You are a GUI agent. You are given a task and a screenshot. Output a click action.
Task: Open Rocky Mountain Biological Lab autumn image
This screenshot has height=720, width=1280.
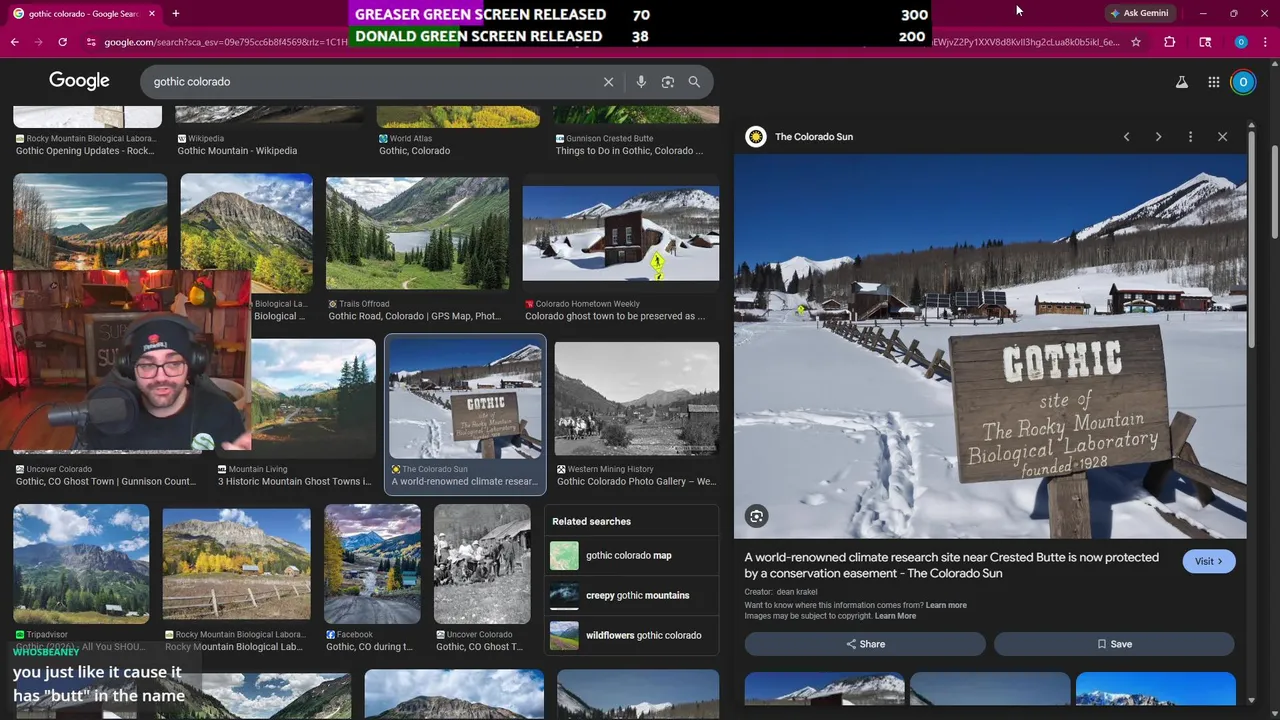tap(236, 564)
